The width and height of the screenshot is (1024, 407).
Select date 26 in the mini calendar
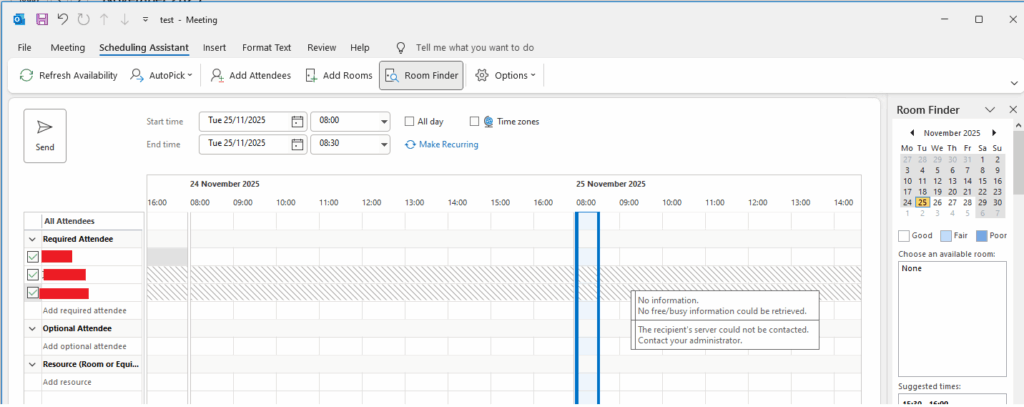(x=938, y=202)
